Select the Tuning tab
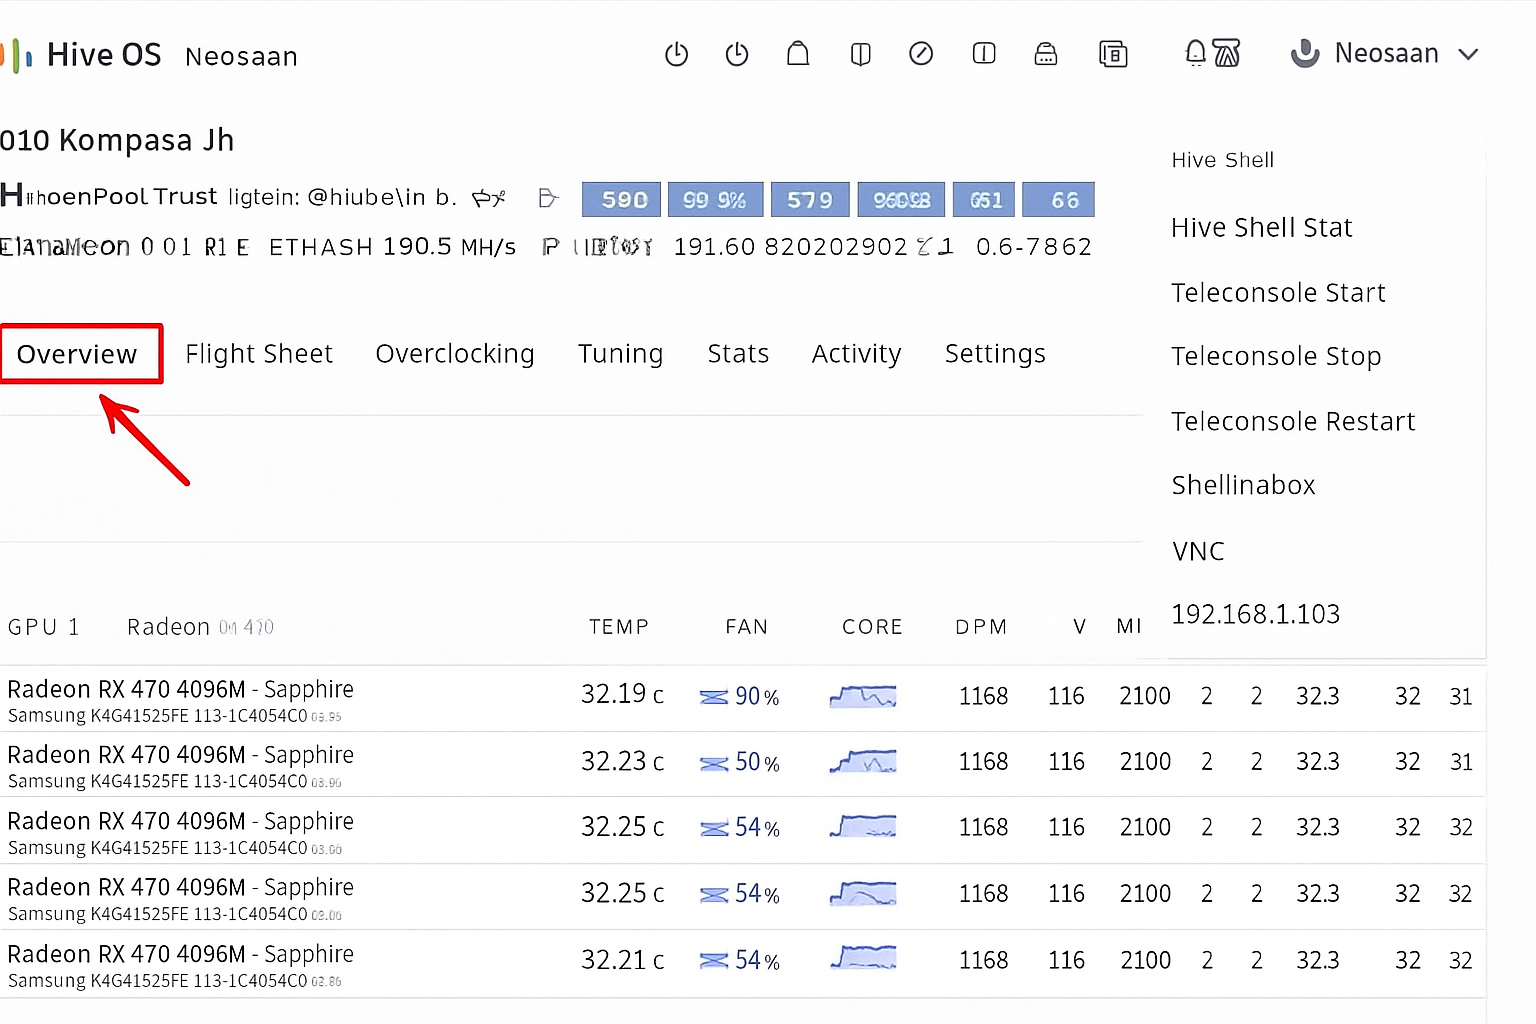 coord(620,354)
